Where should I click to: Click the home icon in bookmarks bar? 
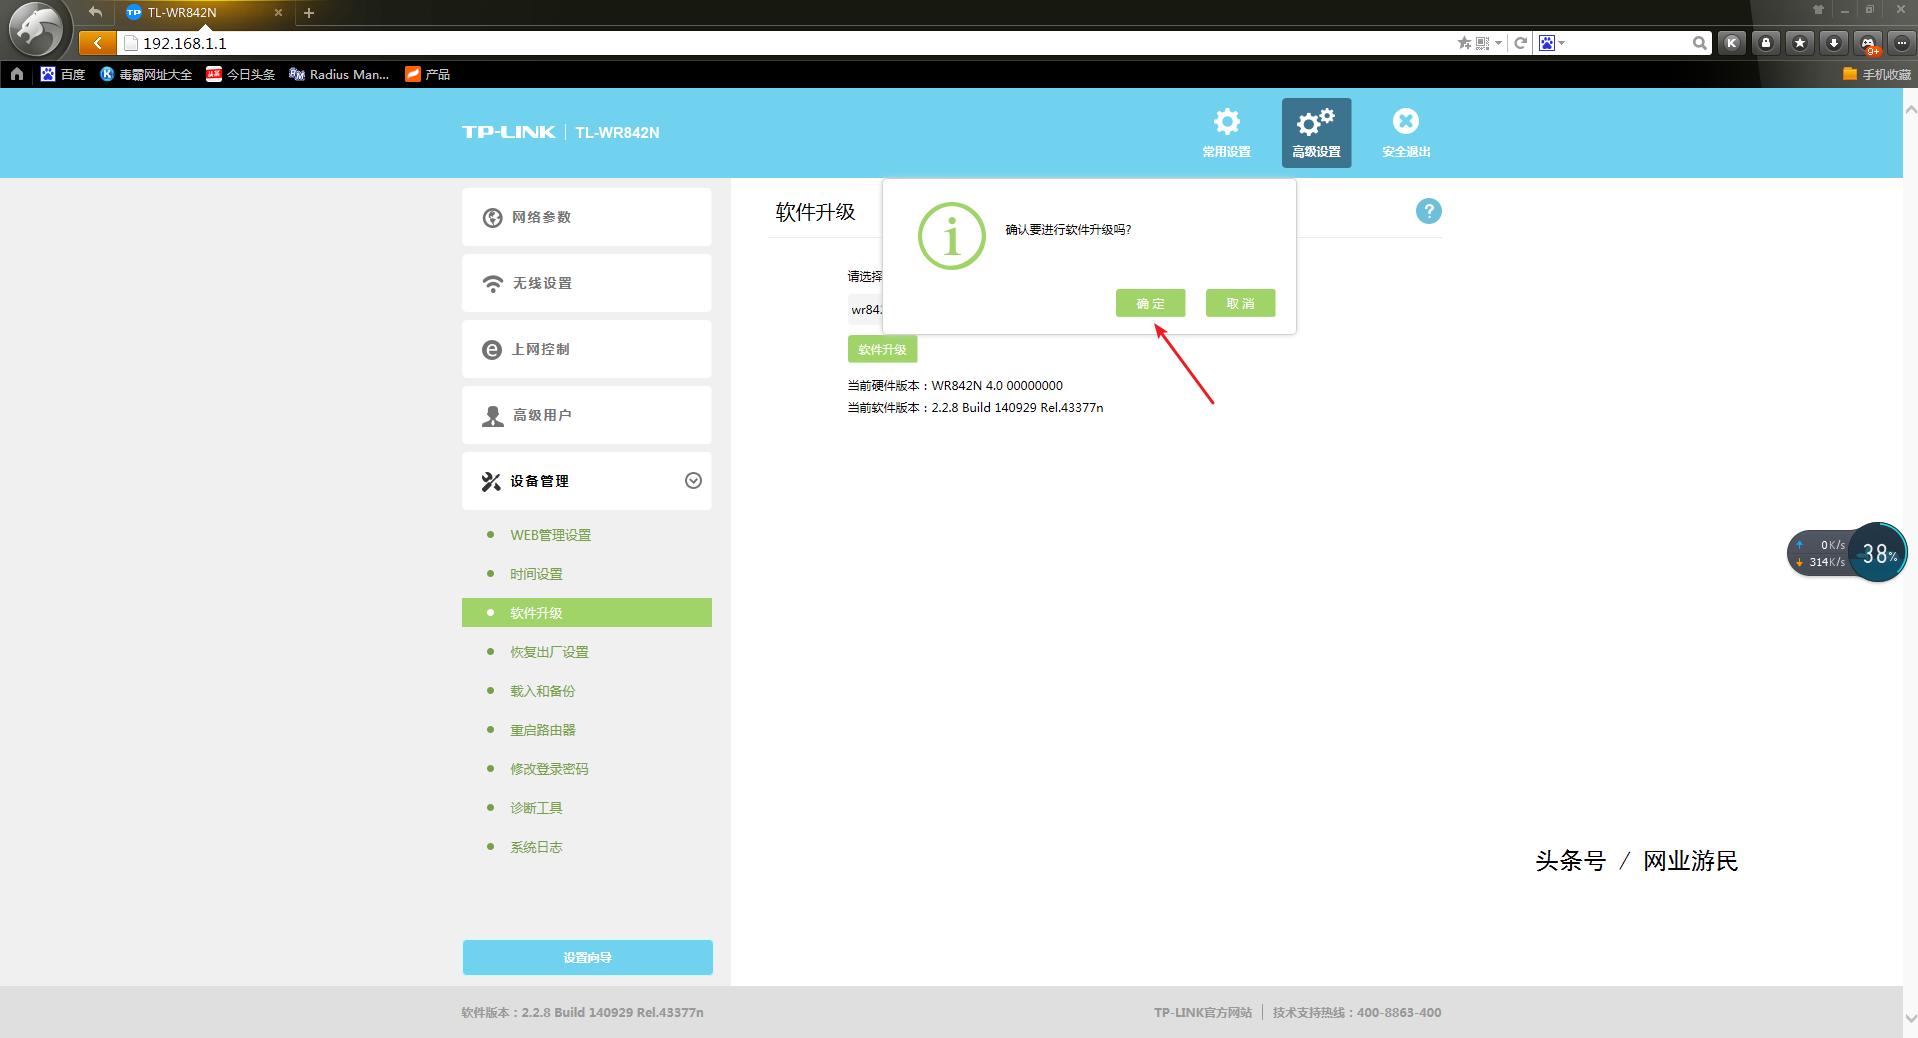pyautogui.click(x=16, y=74)
